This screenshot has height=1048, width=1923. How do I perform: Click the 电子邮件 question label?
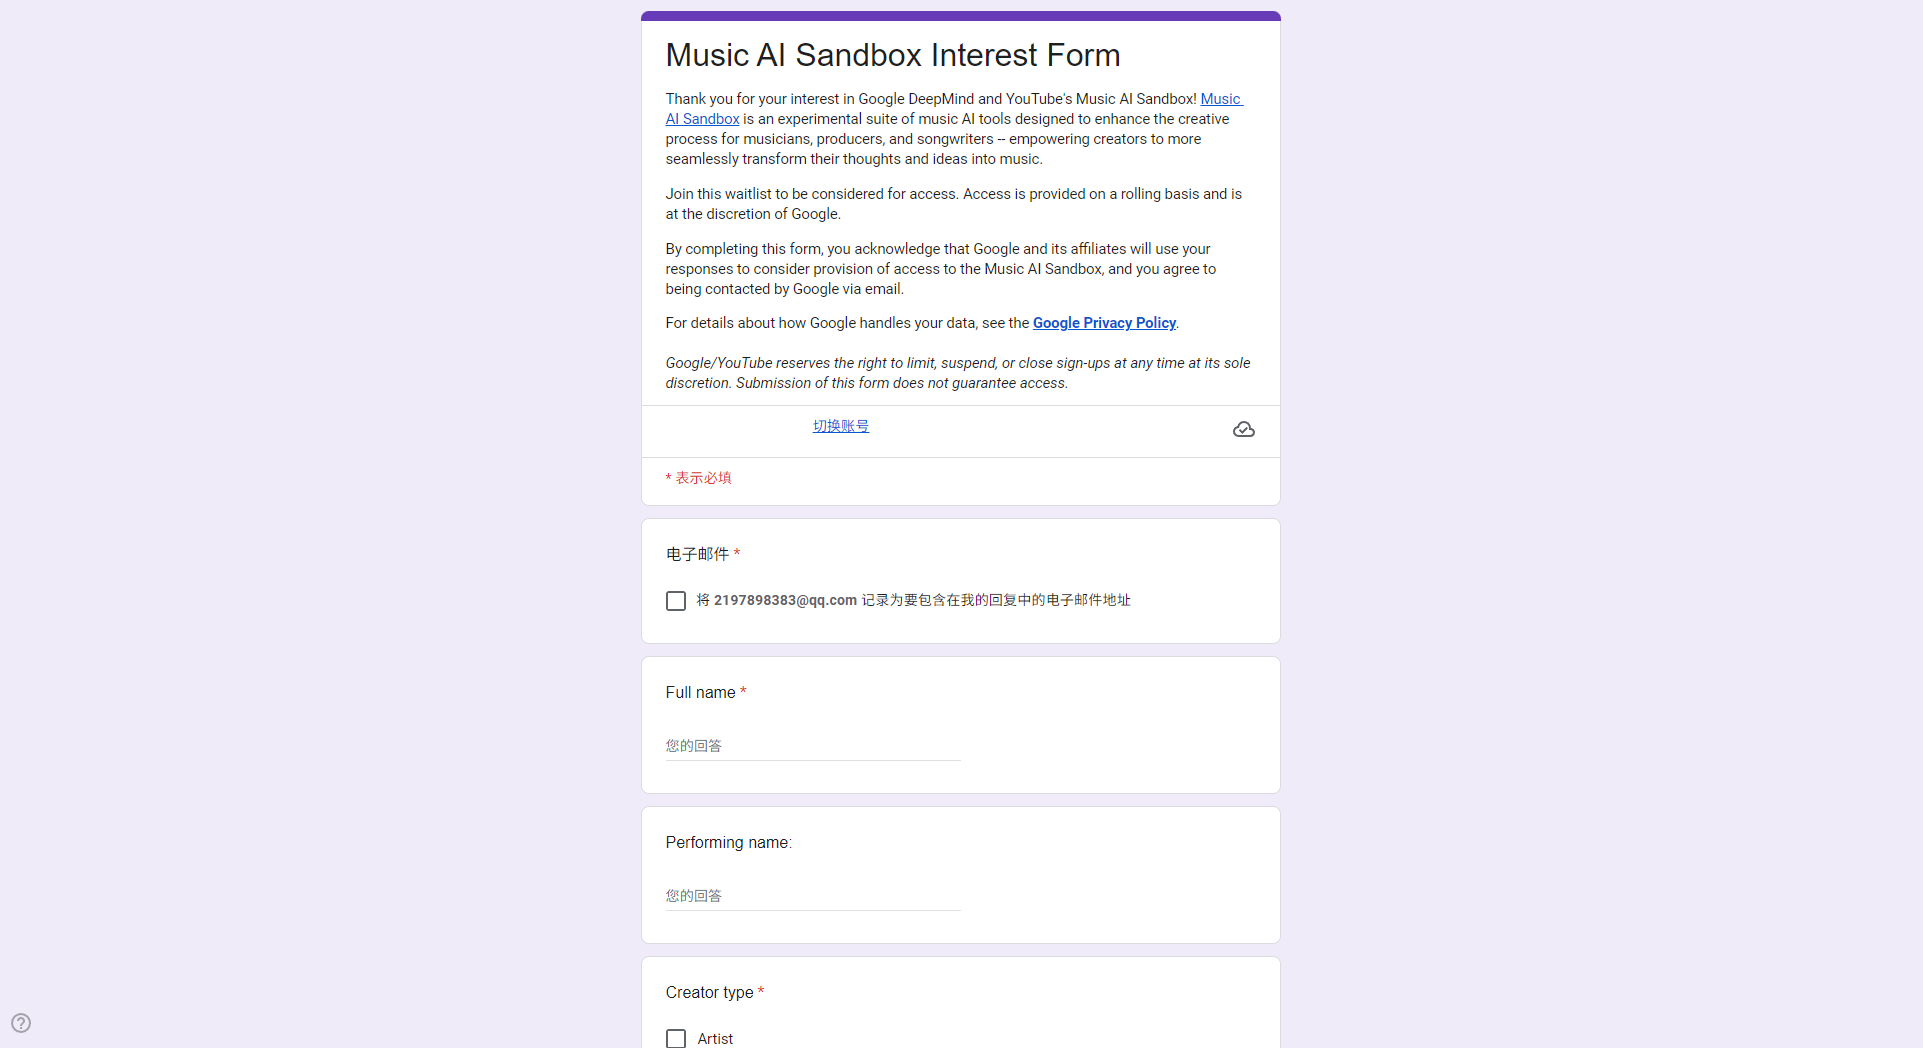click(697, 554)
